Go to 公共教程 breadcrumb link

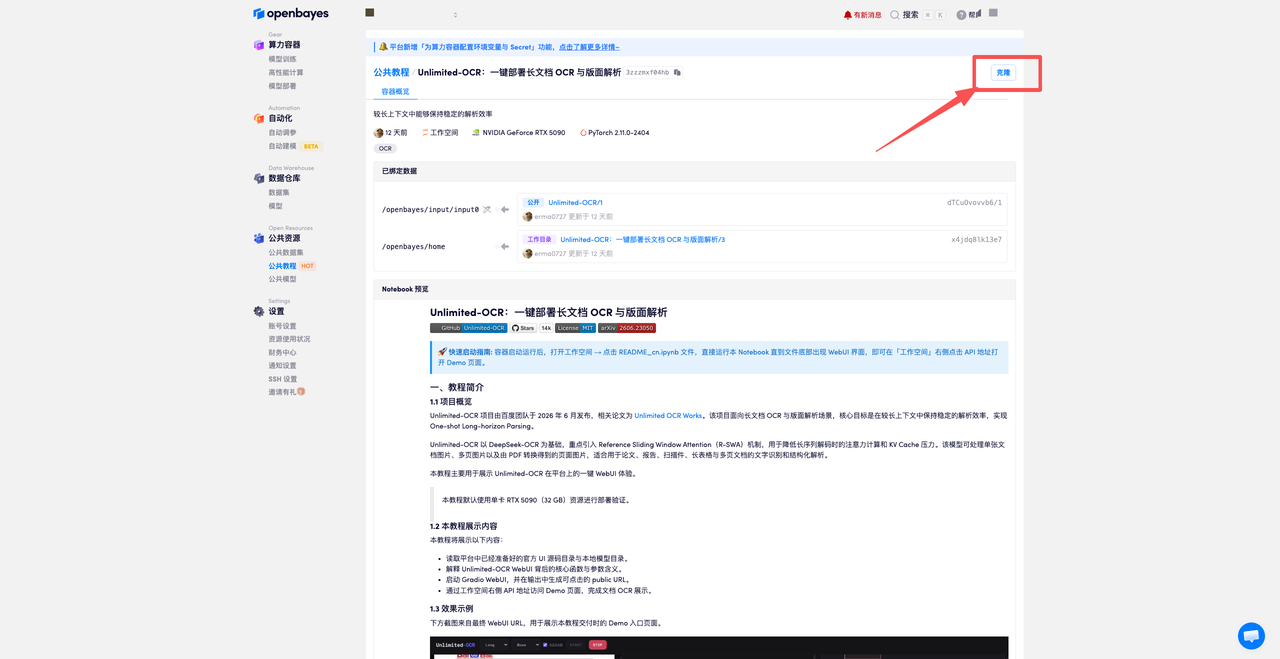tap(391, 73)
